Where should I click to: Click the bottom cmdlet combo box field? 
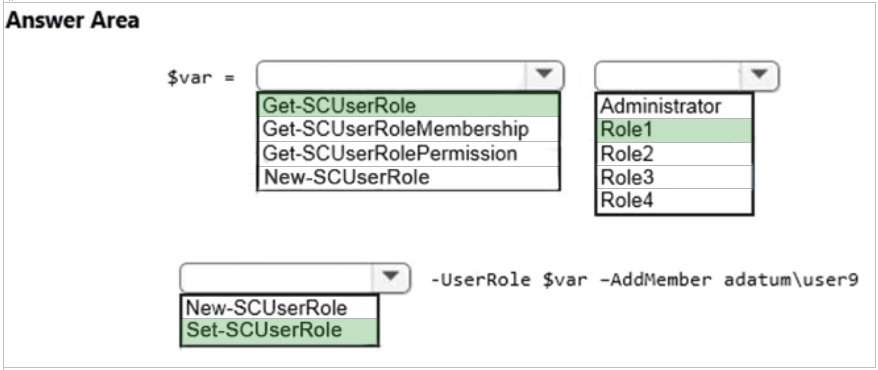[295, 278]
